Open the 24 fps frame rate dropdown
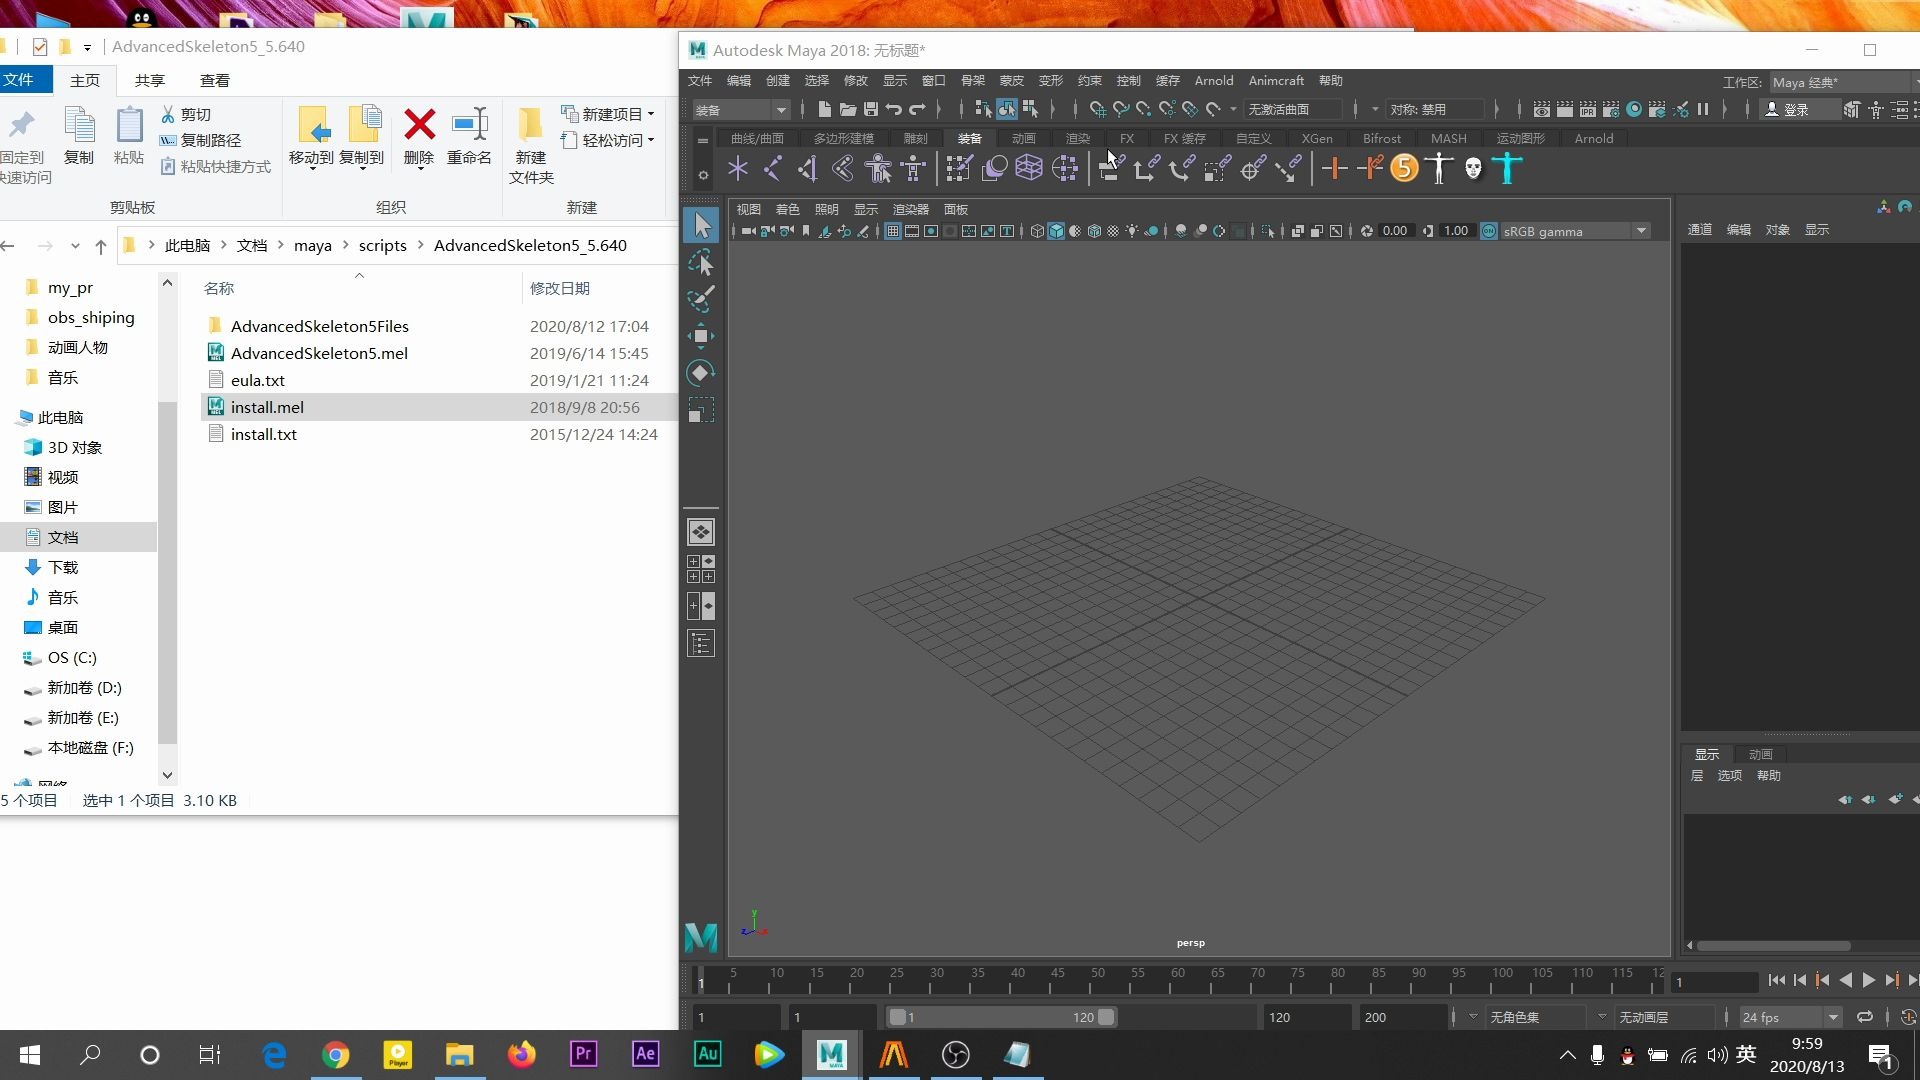1920x1080 pixels. click(1790, 1017)
